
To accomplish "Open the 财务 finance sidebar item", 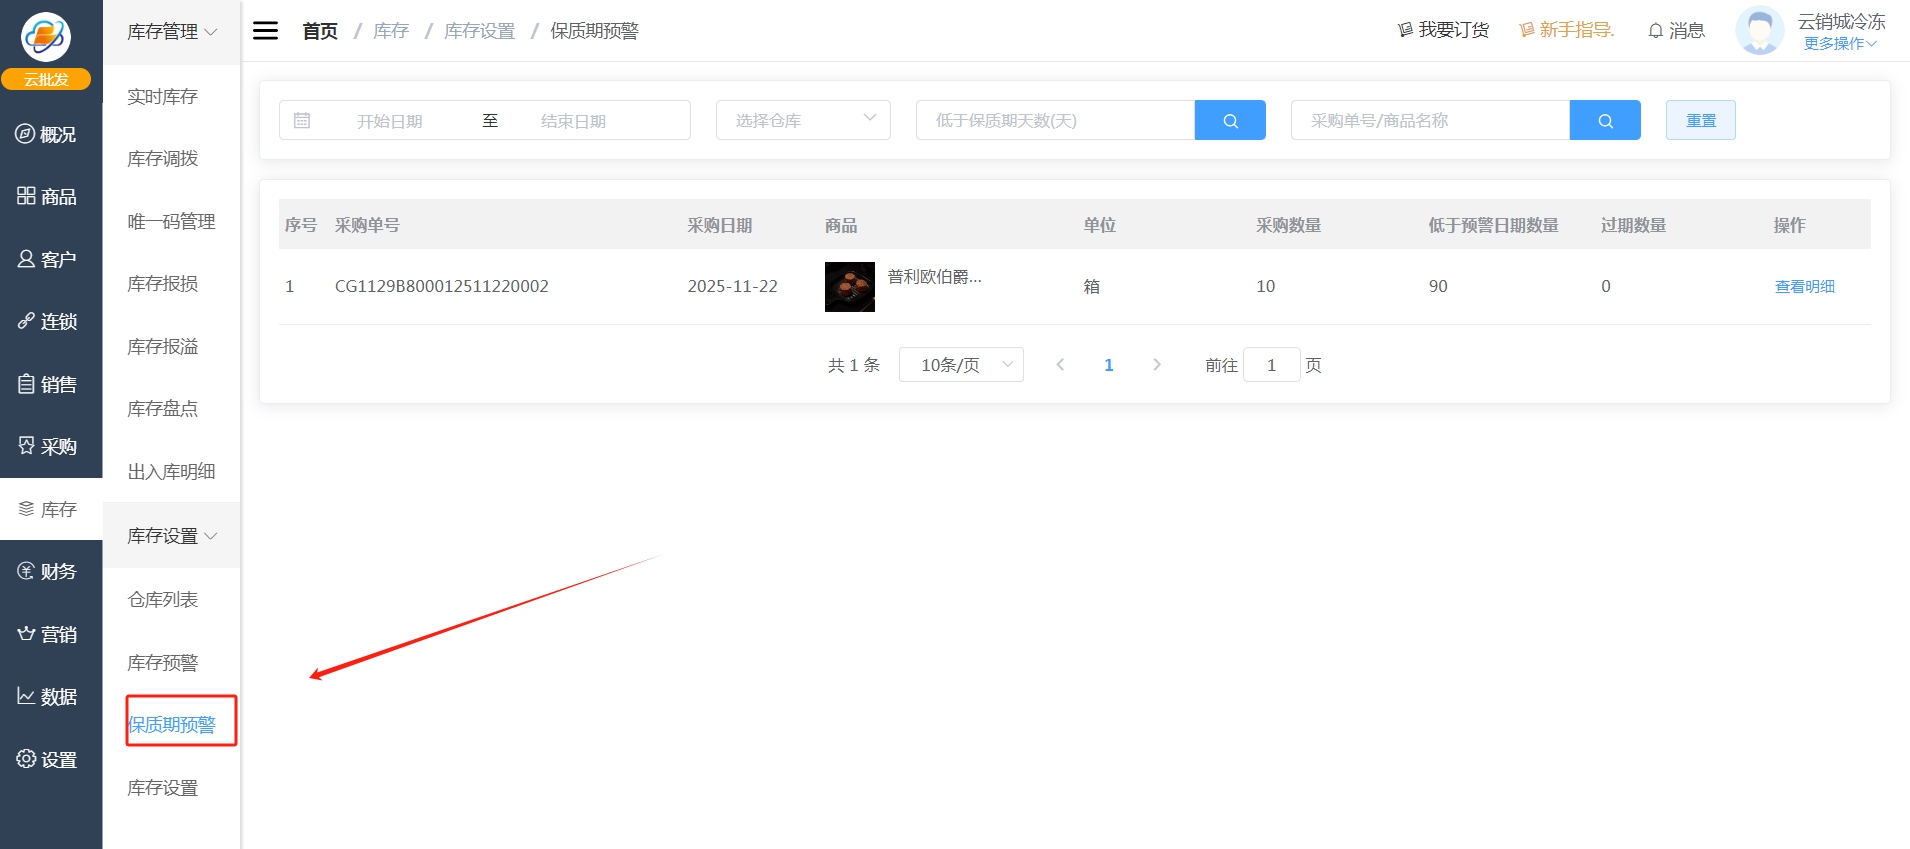I will tap(46, 571).
